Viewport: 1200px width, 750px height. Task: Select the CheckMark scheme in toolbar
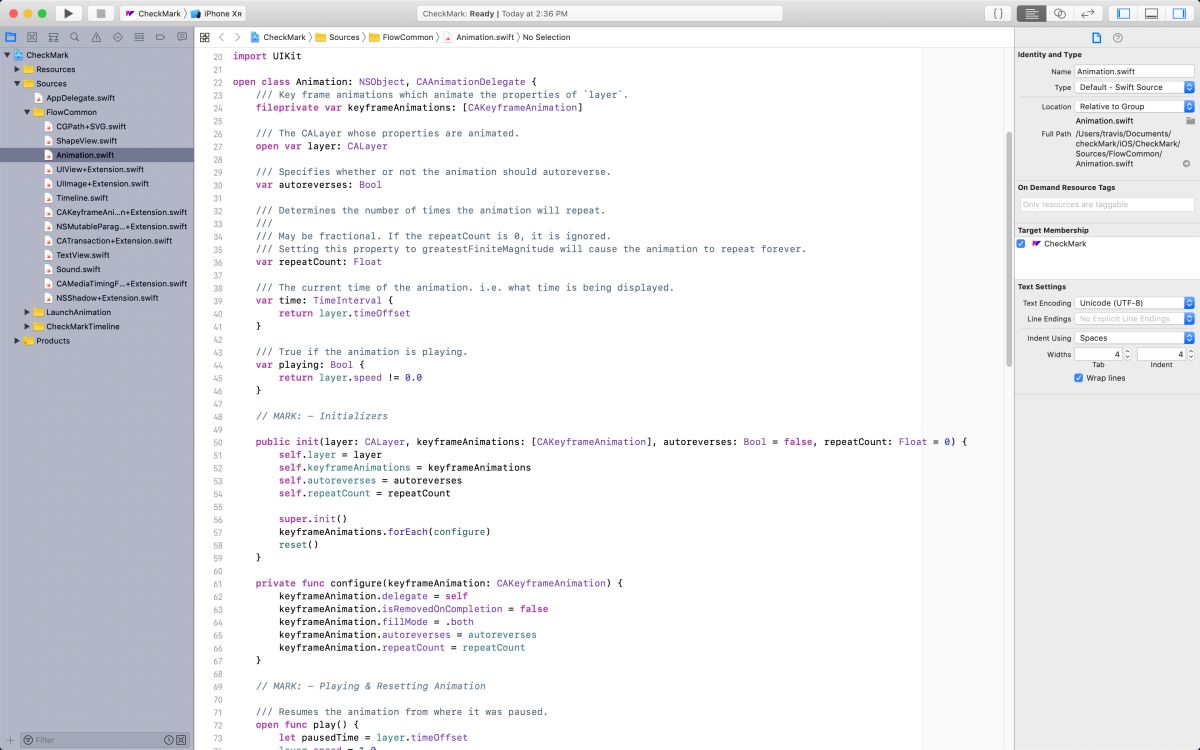click(x=152, y=13)
